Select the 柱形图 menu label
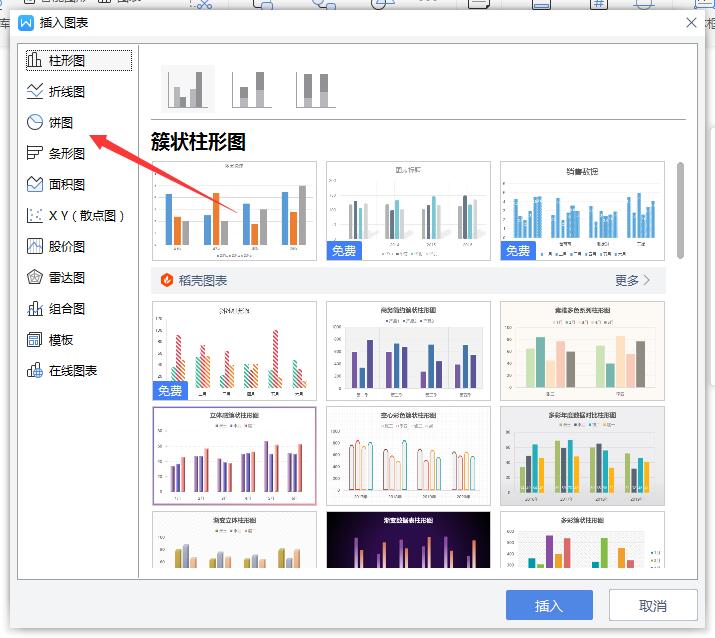The image size is (715, 638). click(x=67, y=61)
